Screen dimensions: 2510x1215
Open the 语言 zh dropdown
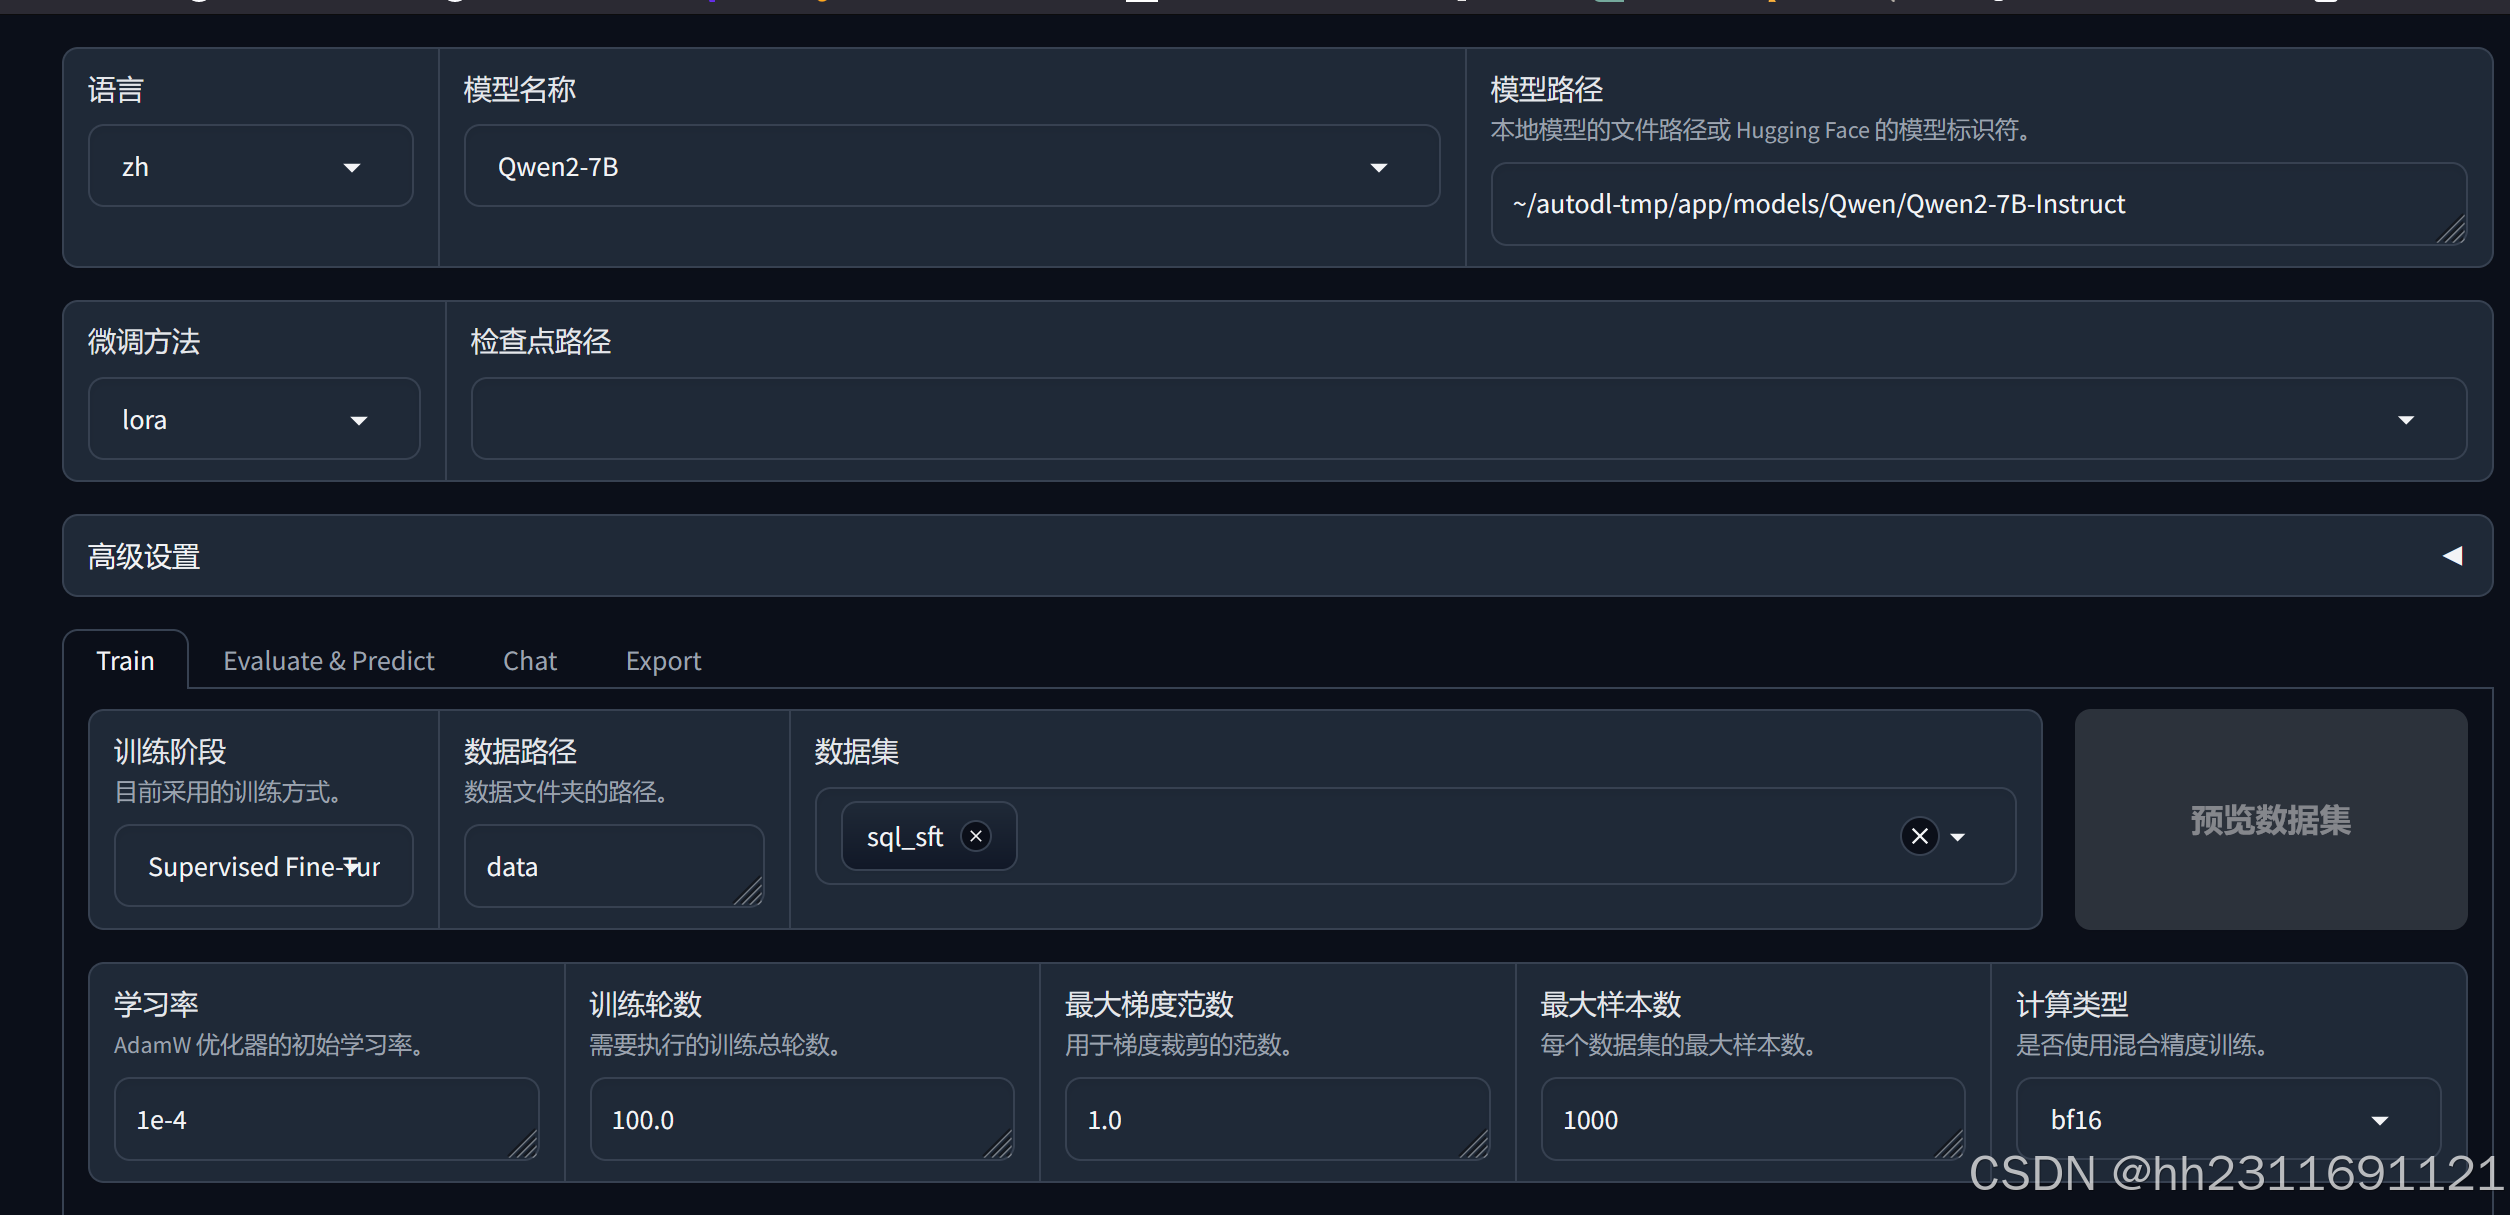coord(250,166)
